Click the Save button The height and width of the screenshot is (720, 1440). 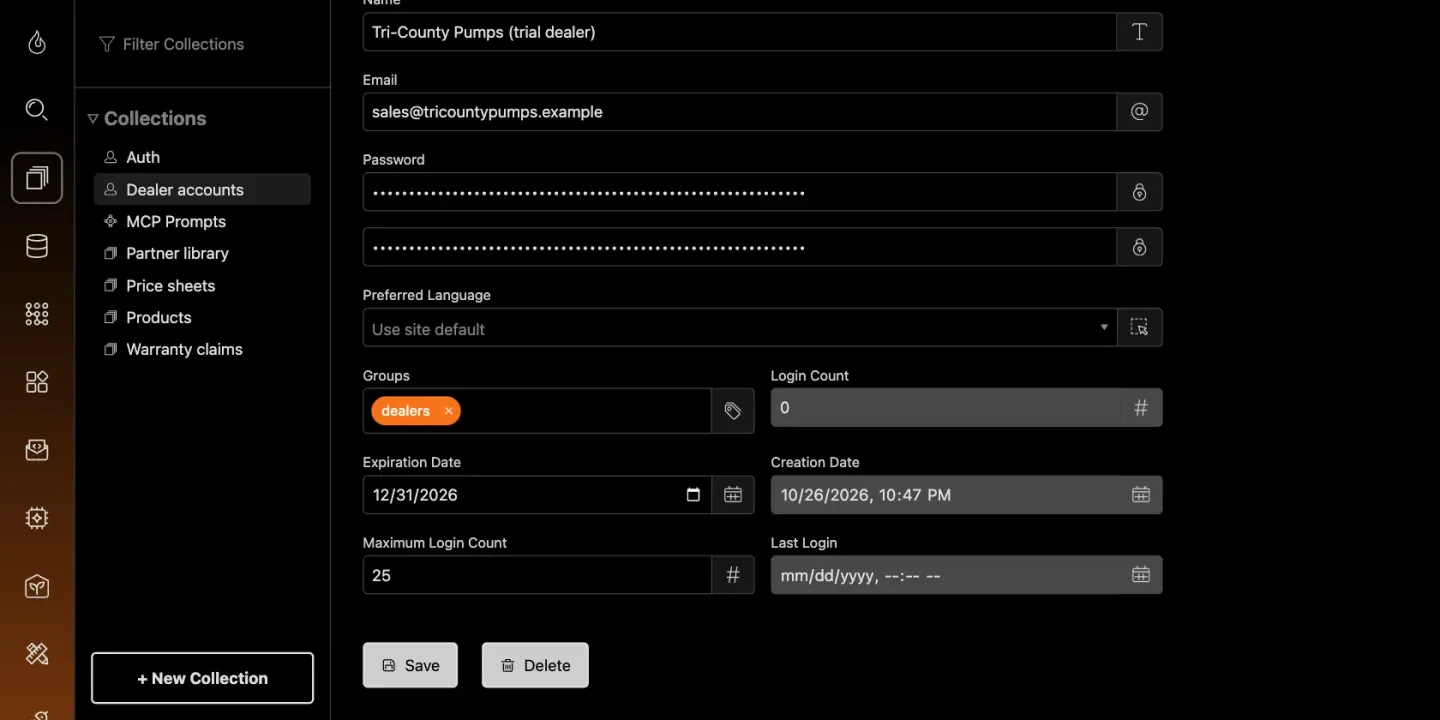410,665
